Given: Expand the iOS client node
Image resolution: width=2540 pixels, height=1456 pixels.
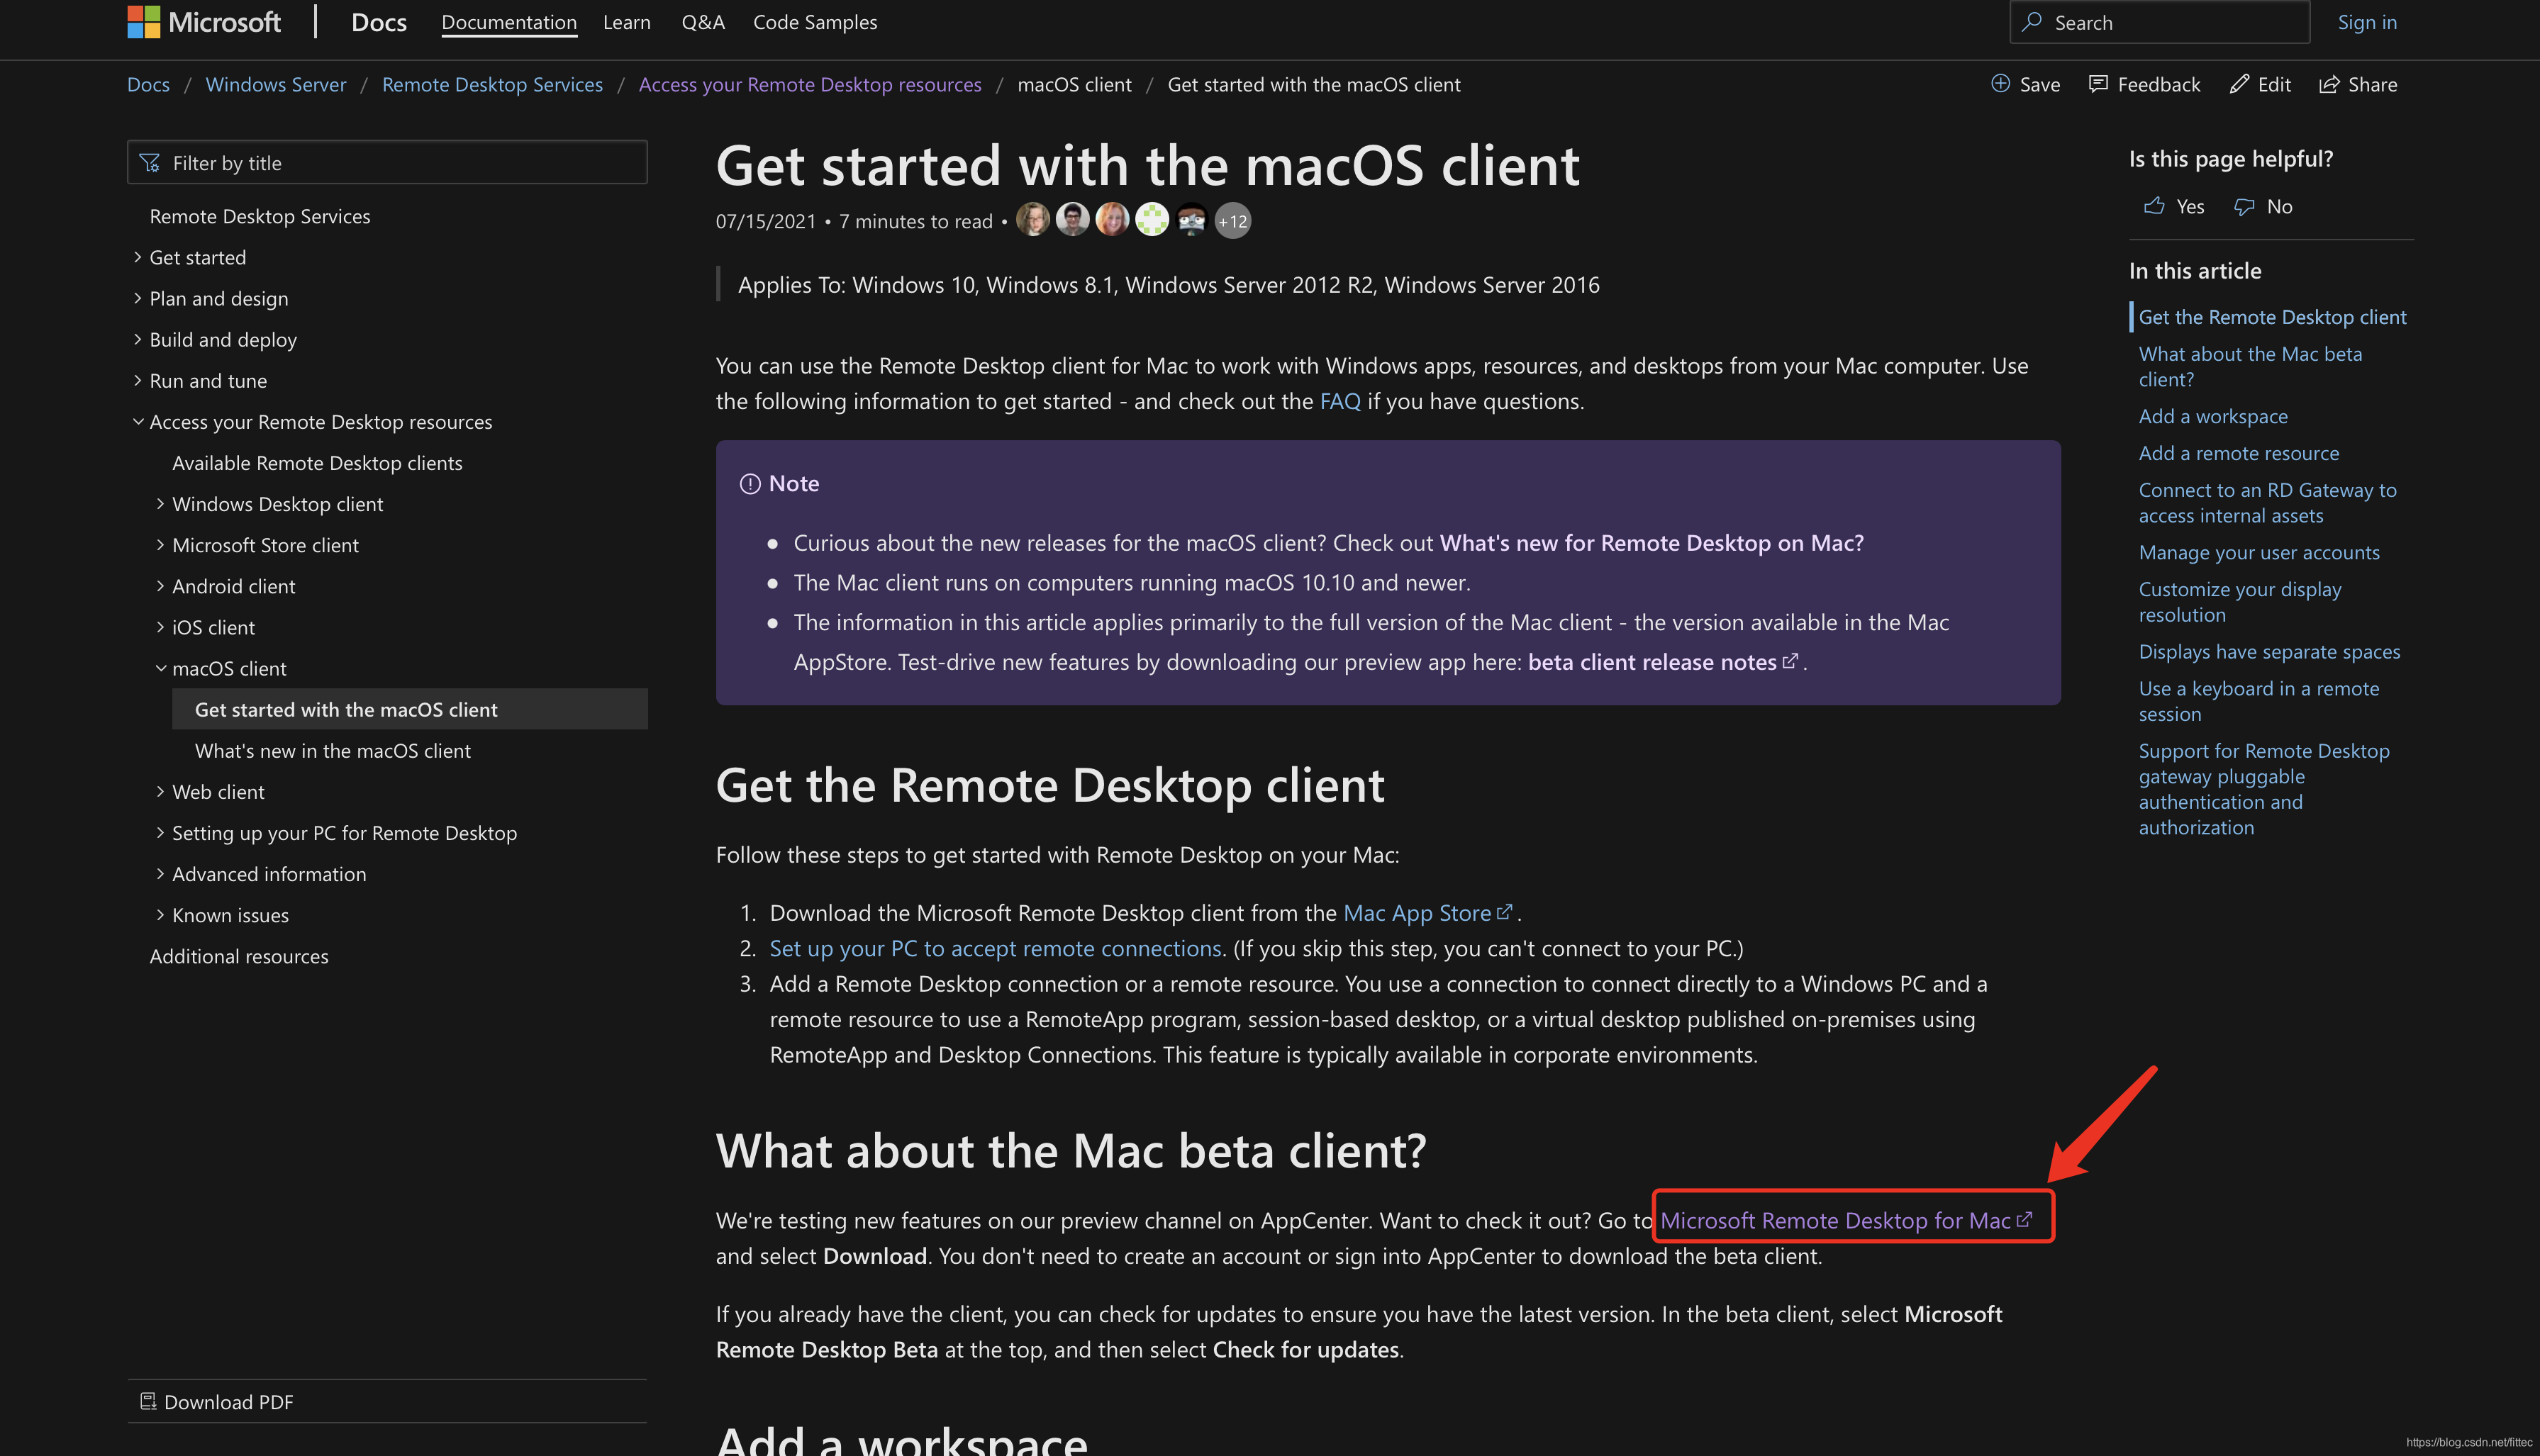Looking at the screenshot, I should click(x=160, y=626).
